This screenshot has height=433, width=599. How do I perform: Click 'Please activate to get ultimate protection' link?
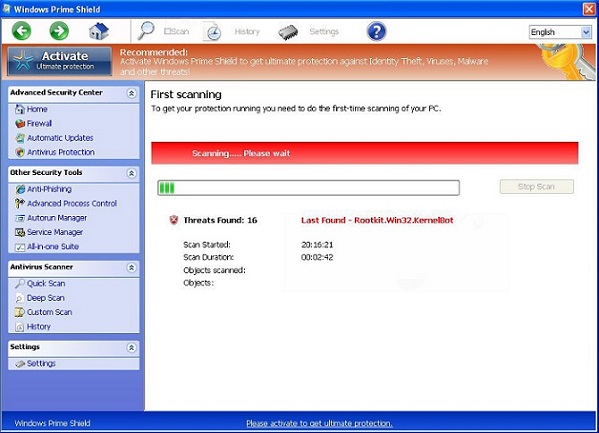click(319, 423)
